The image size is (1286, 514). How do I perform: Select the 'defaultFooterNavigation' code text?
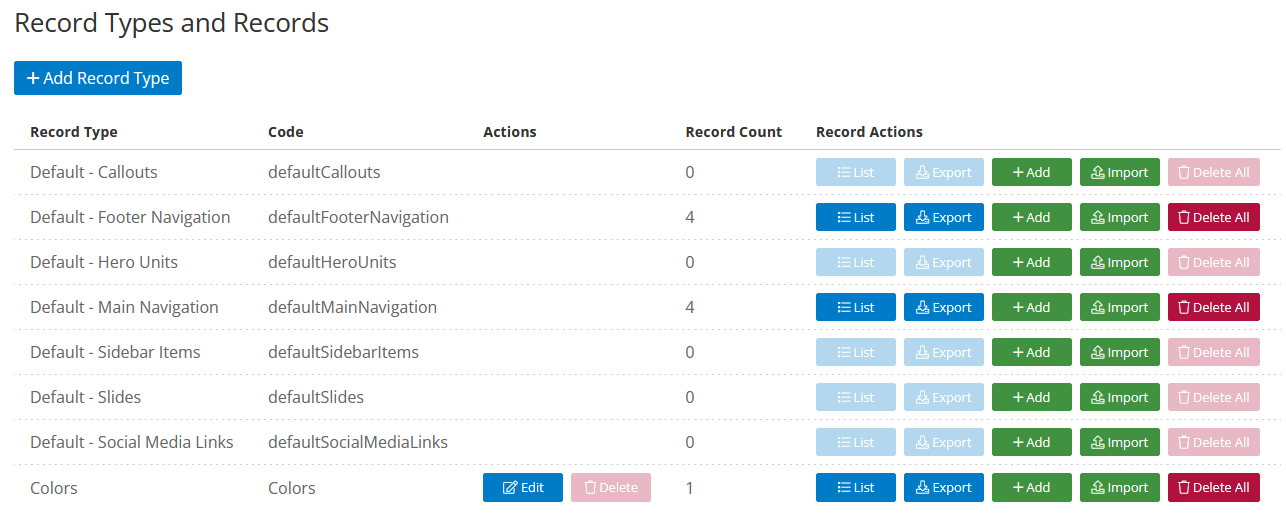tap(358, 217)
